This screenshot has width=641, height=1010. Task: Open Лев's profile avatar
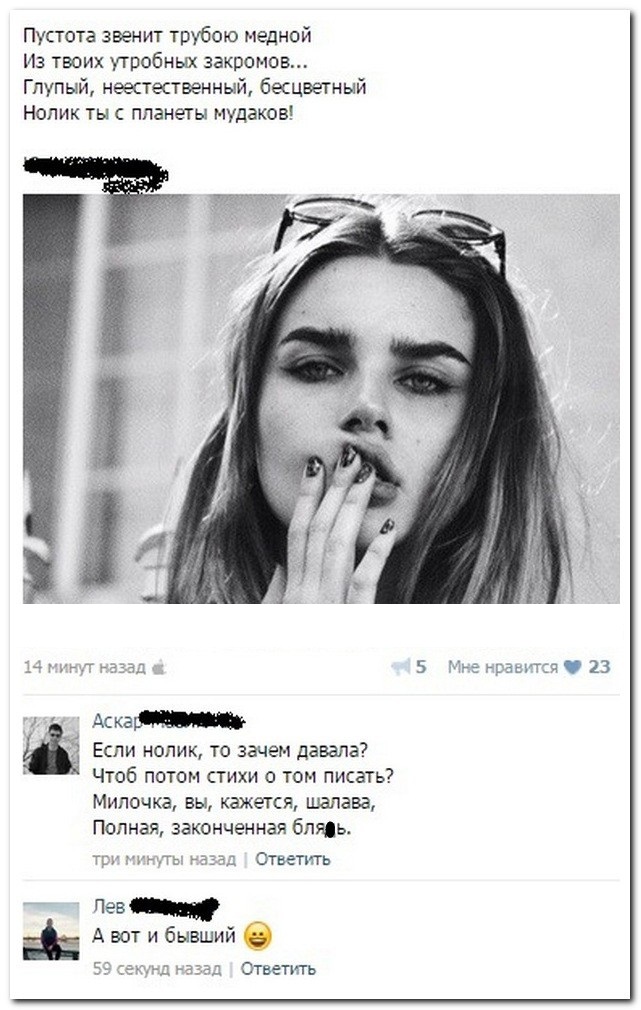[51, 931]
